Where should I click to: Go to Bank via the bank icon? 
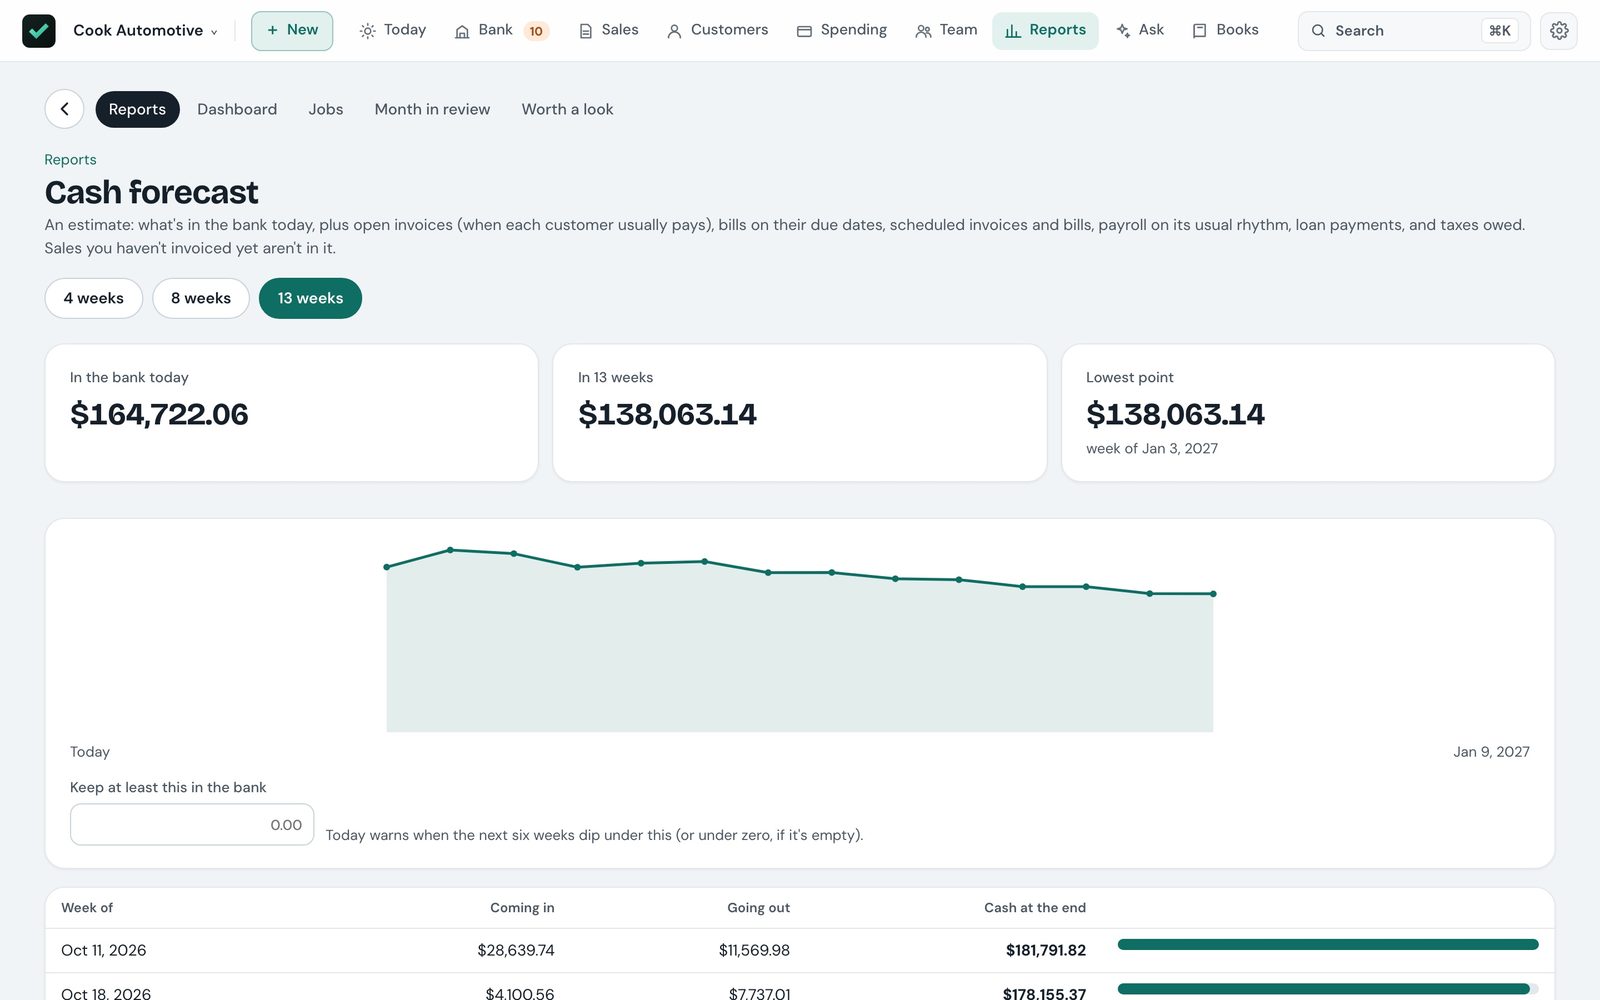tap(462, 31)
